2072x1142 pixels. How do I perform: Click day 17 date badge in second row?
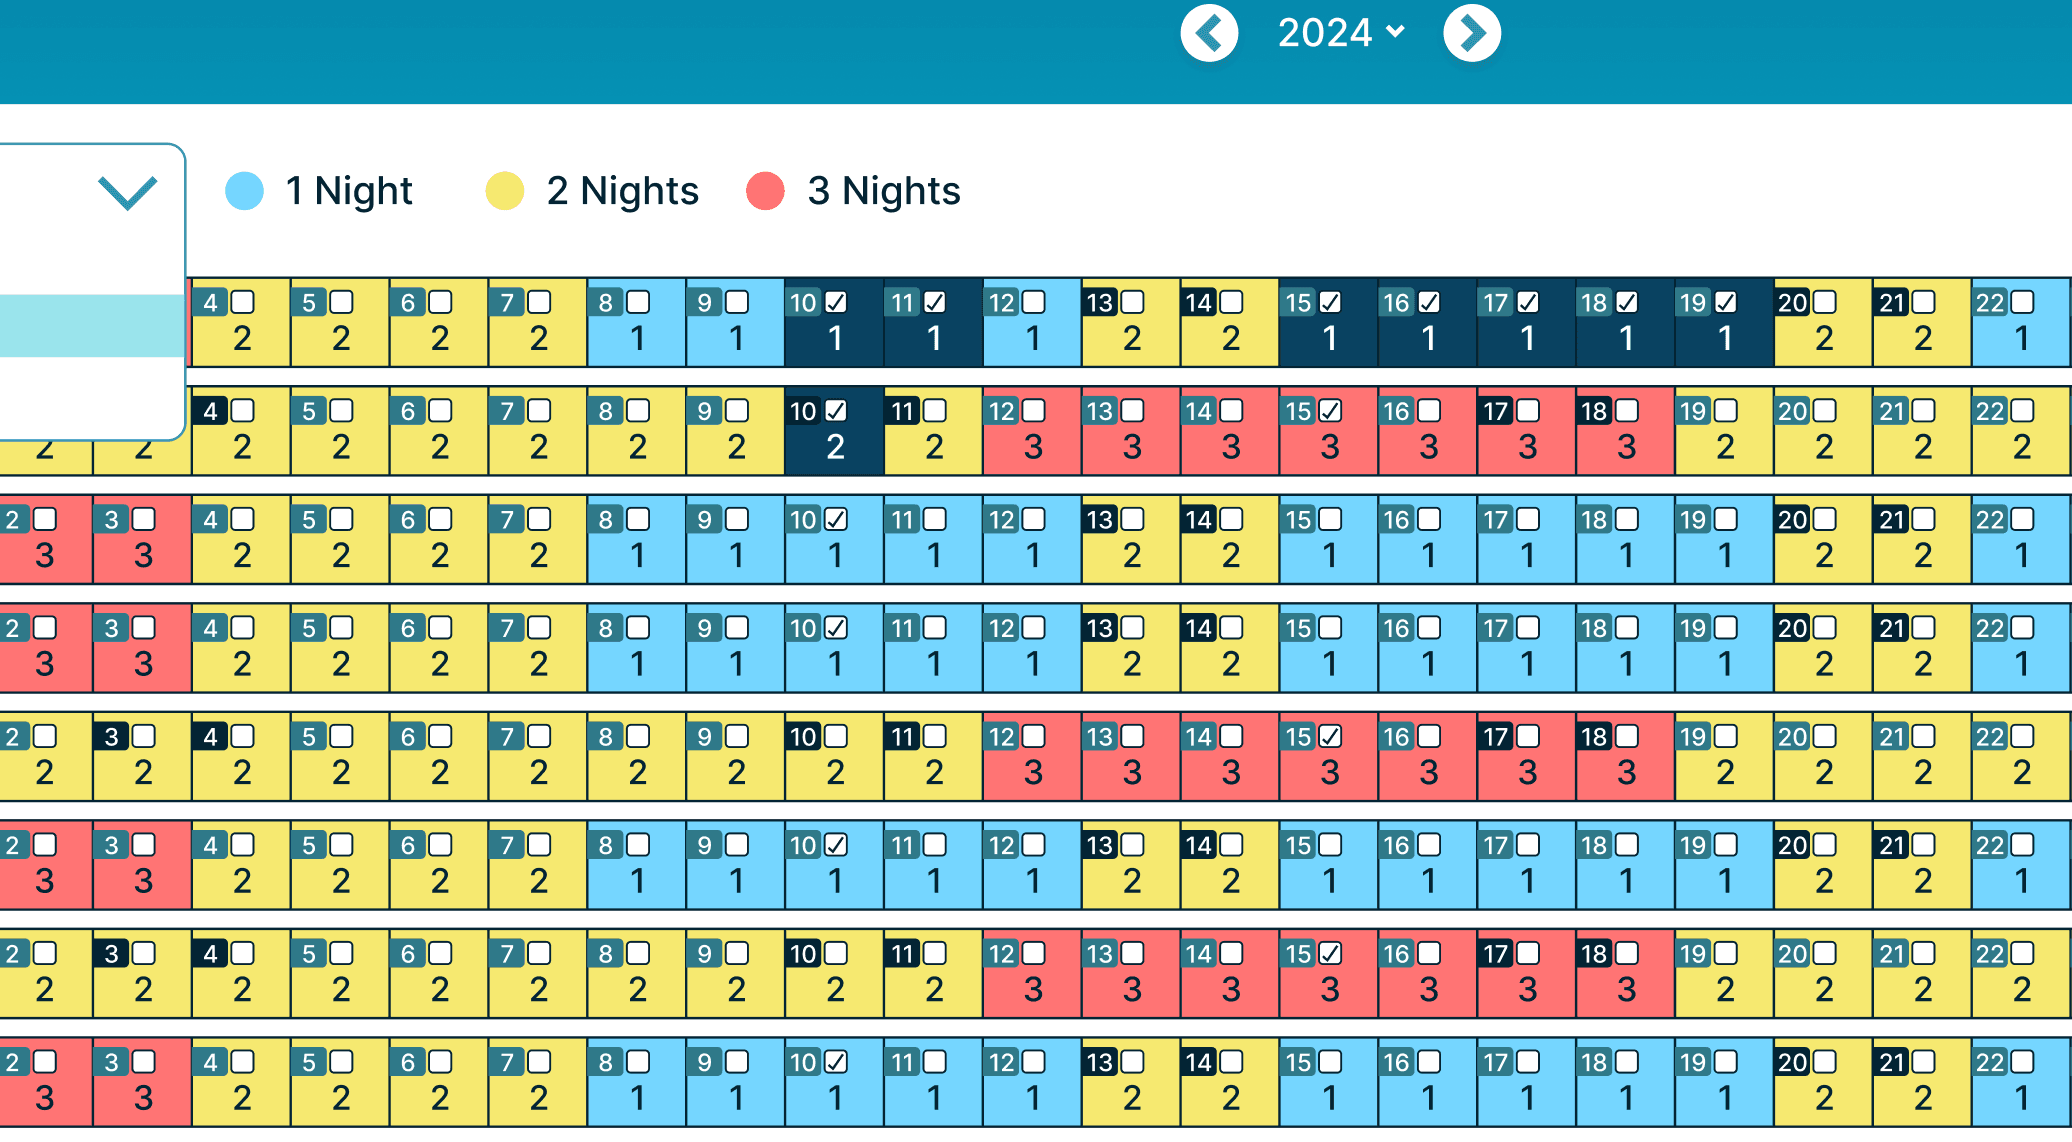point(1495,411)
